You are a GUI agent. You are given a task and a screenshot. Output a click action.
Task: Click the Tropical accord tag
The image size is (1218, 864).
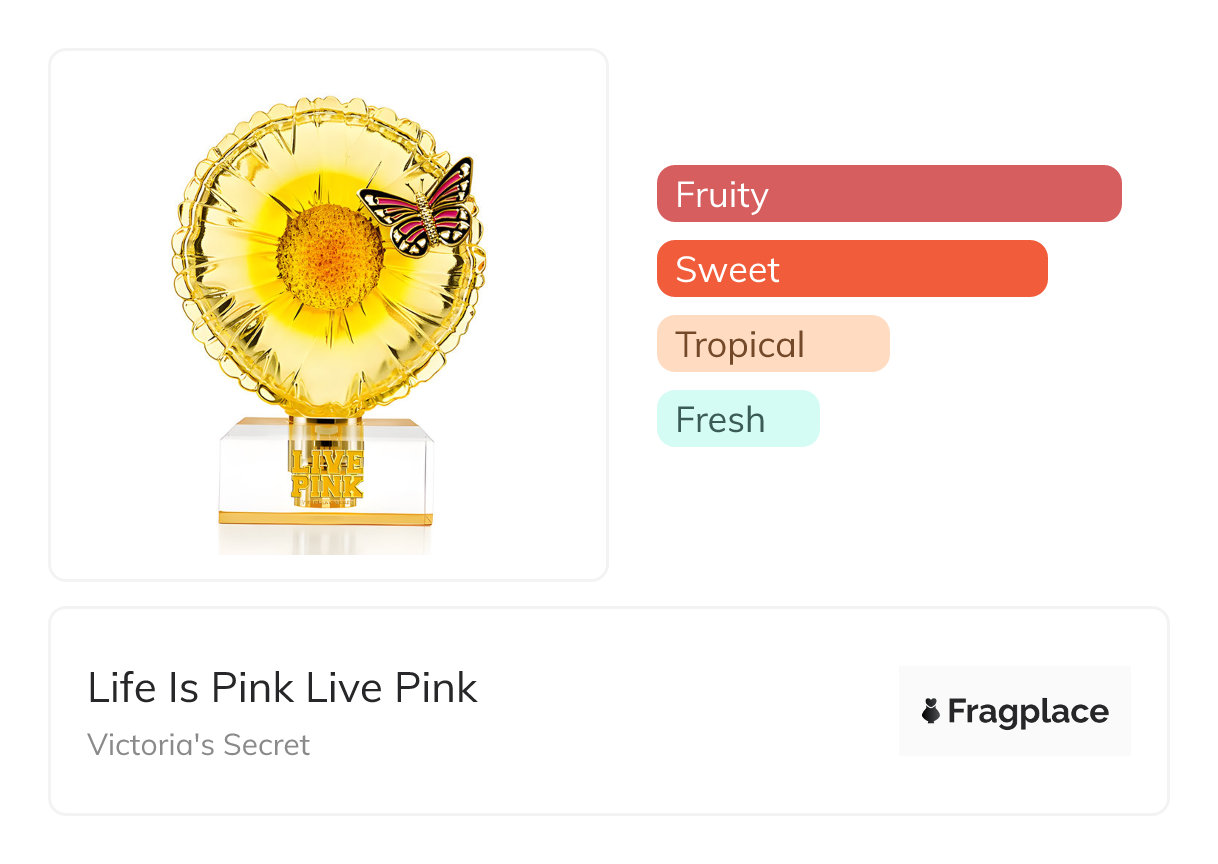(x=772, y=344)
